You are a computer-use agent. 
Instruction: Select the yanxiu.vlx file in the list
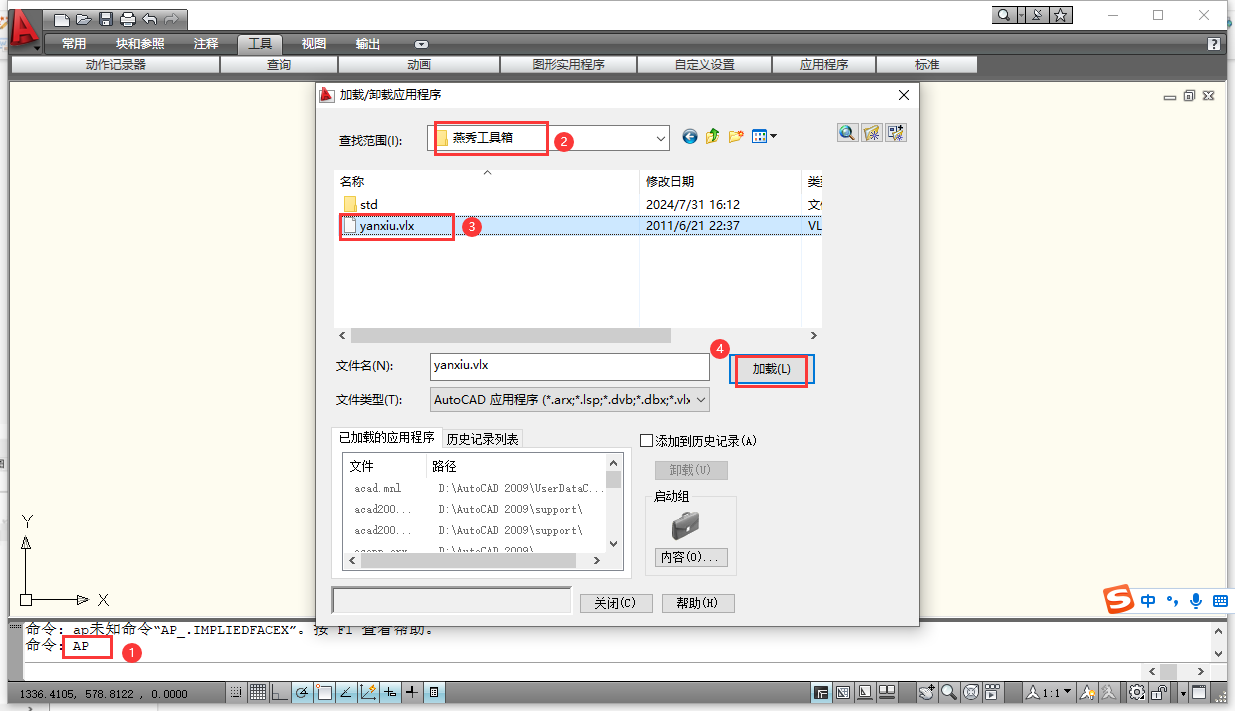(x=386, y=226)
